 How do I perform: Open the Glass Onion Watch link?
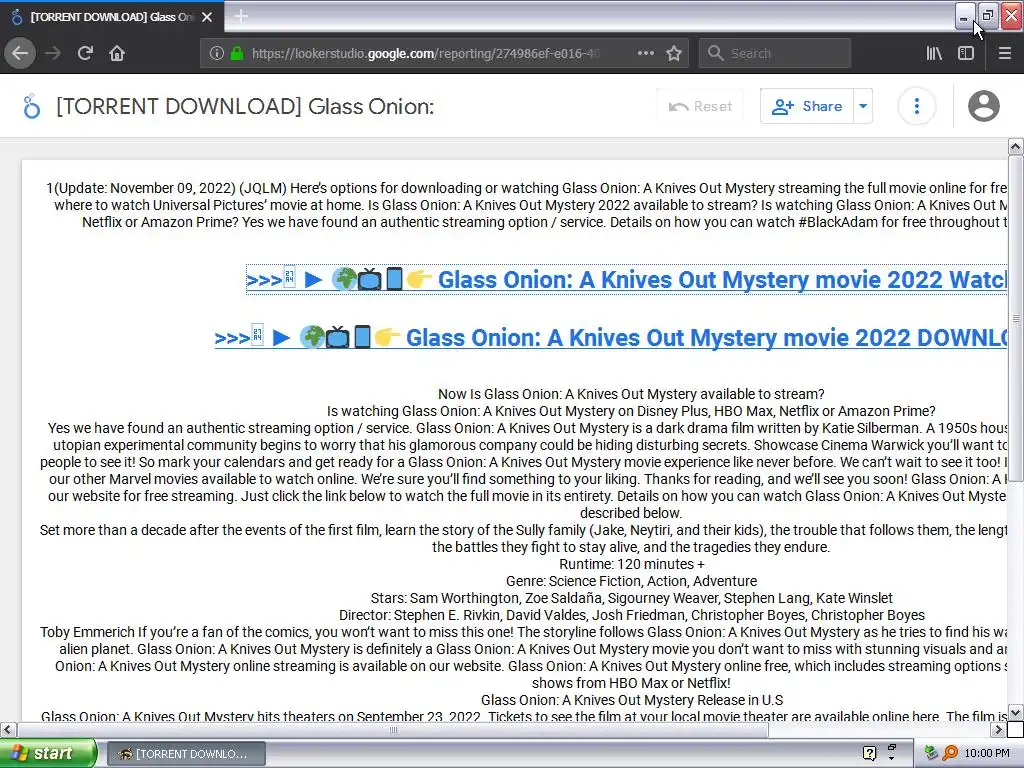pyautogui.click(x=626, y=280)
